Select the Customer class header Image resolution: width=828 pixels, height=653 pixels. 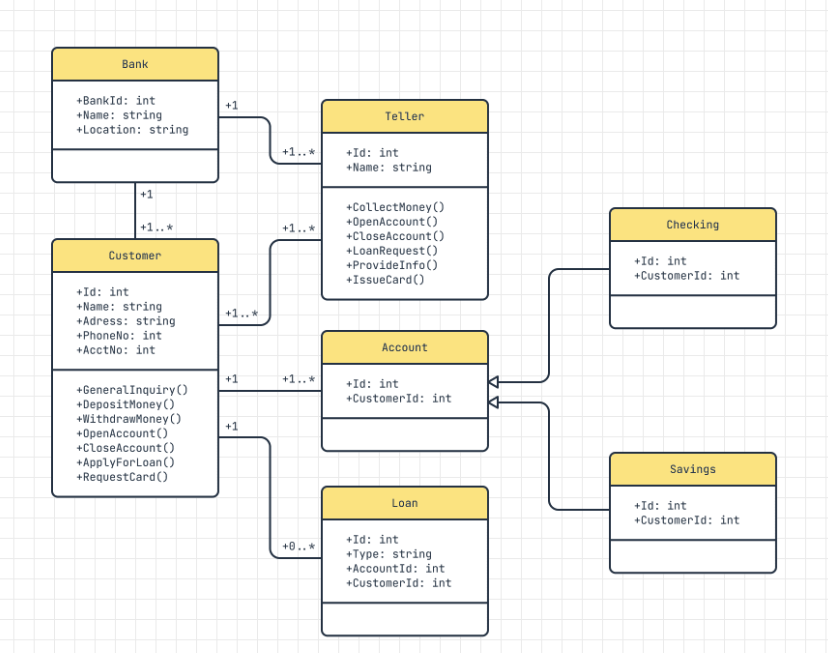pyautogui.click(x=134, y=256)
